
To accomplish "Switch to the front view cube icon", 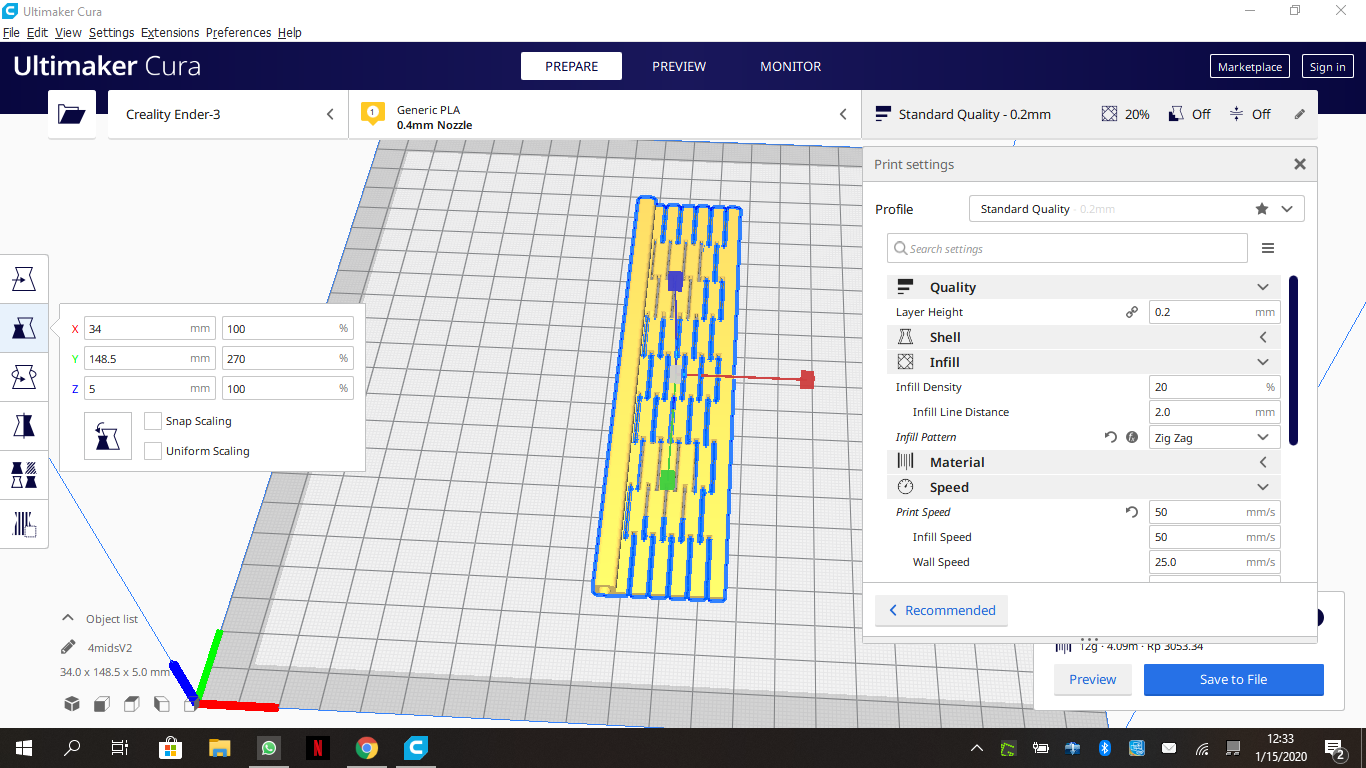I will tap(101, 704).
